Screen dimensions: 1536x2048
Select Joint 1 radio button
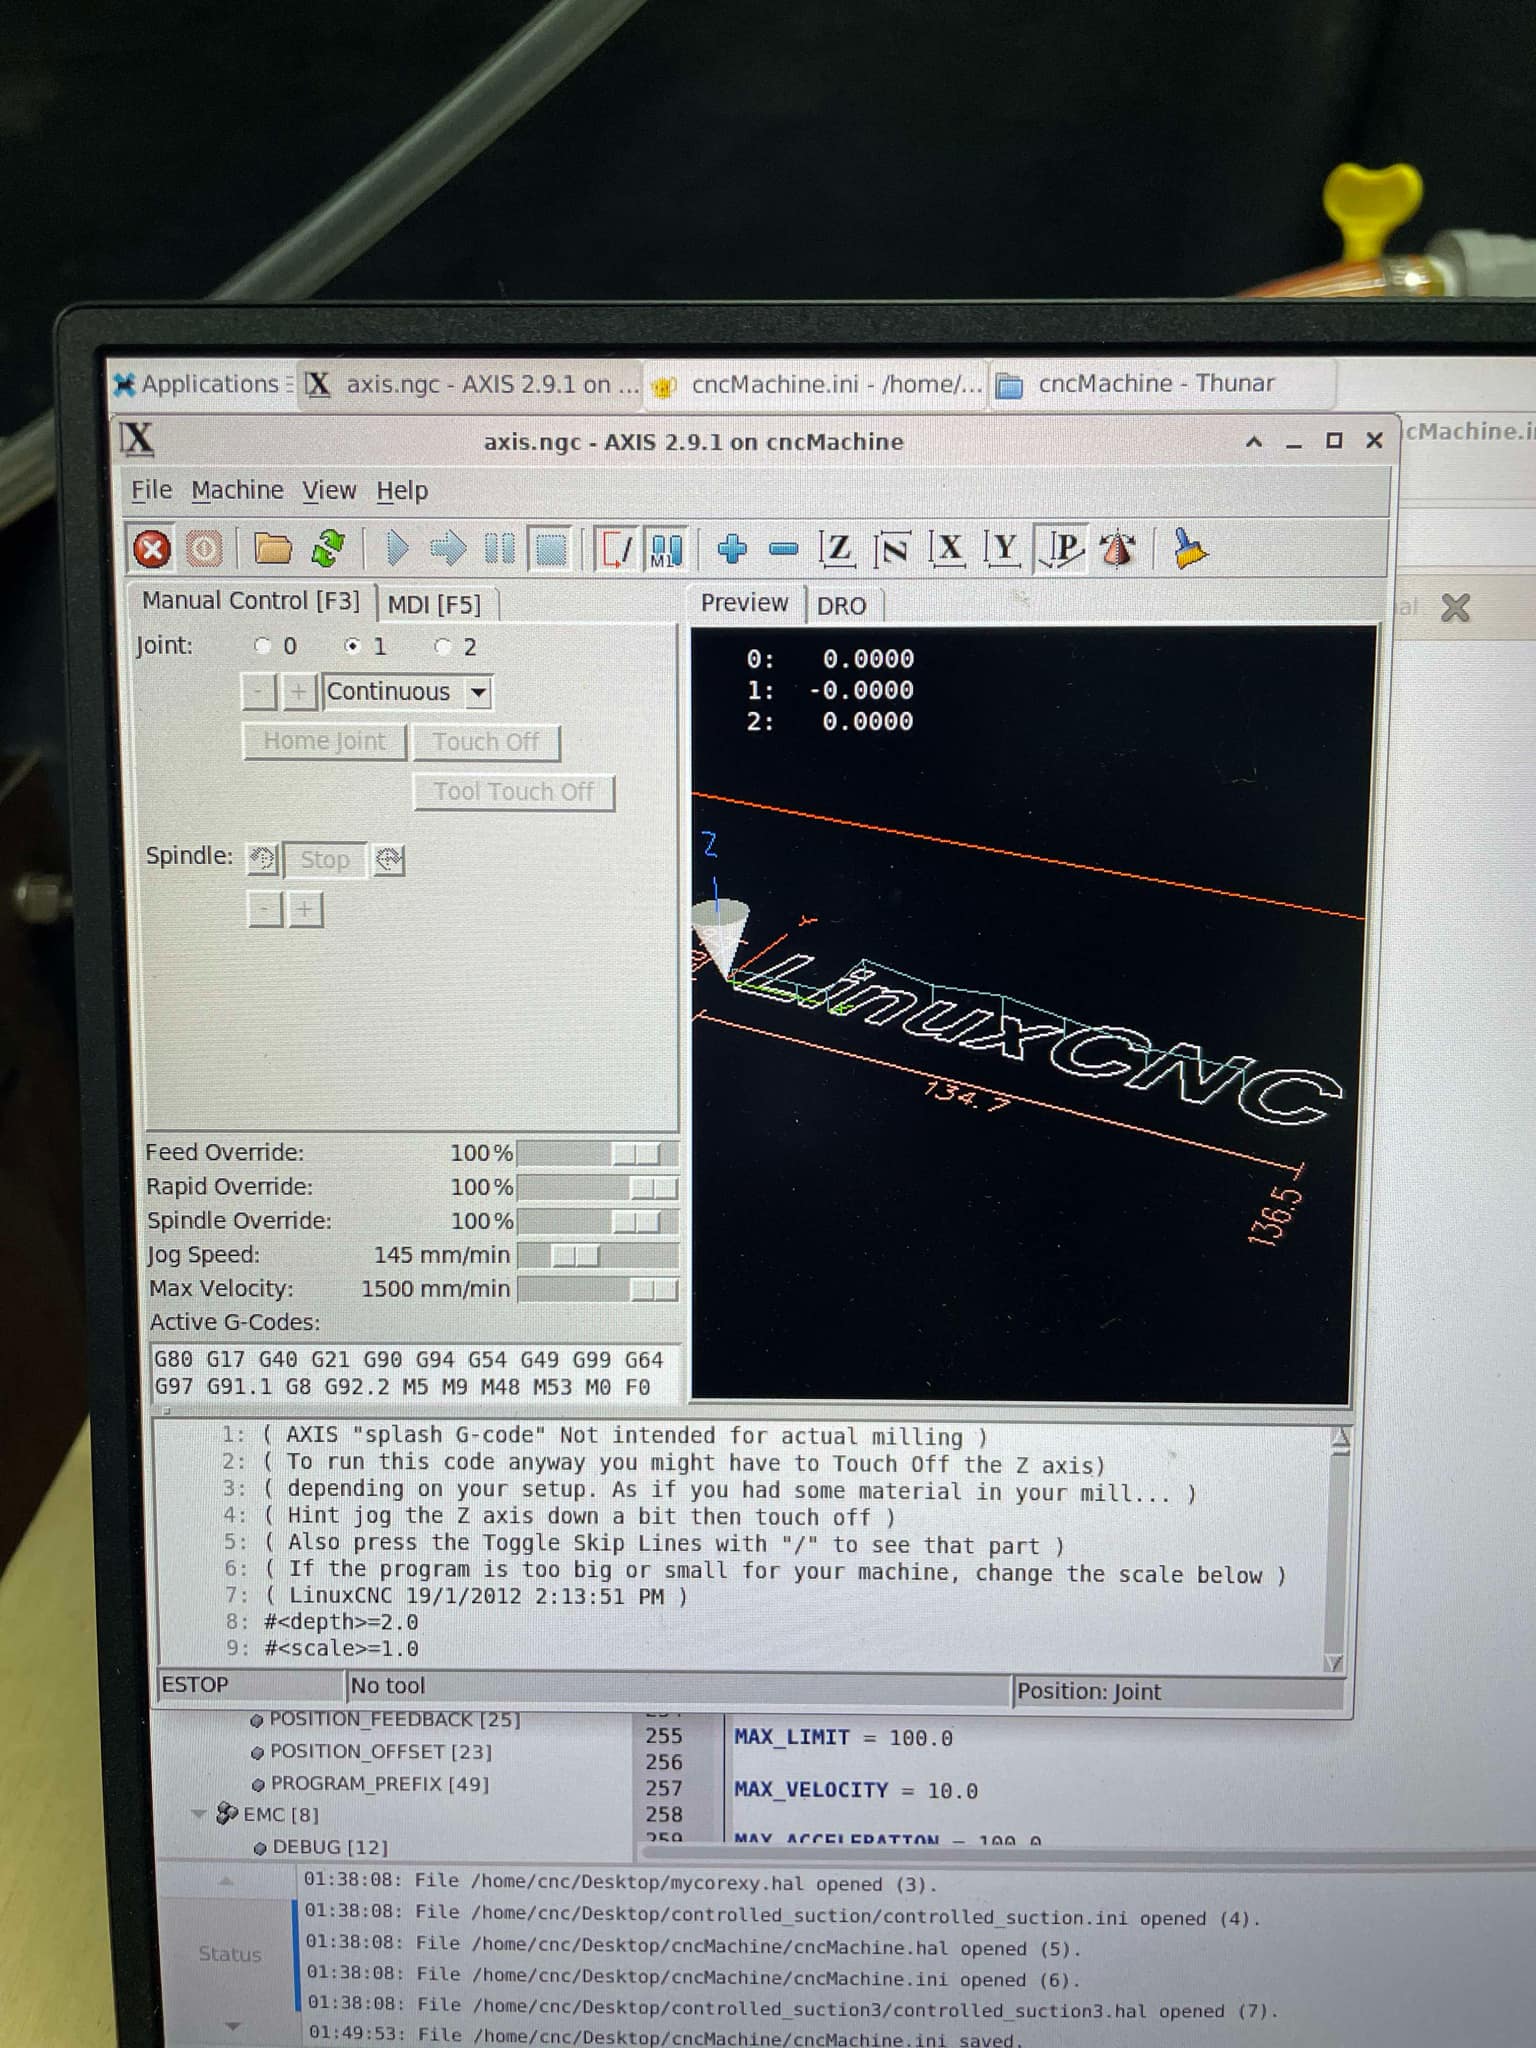[352, 646]
